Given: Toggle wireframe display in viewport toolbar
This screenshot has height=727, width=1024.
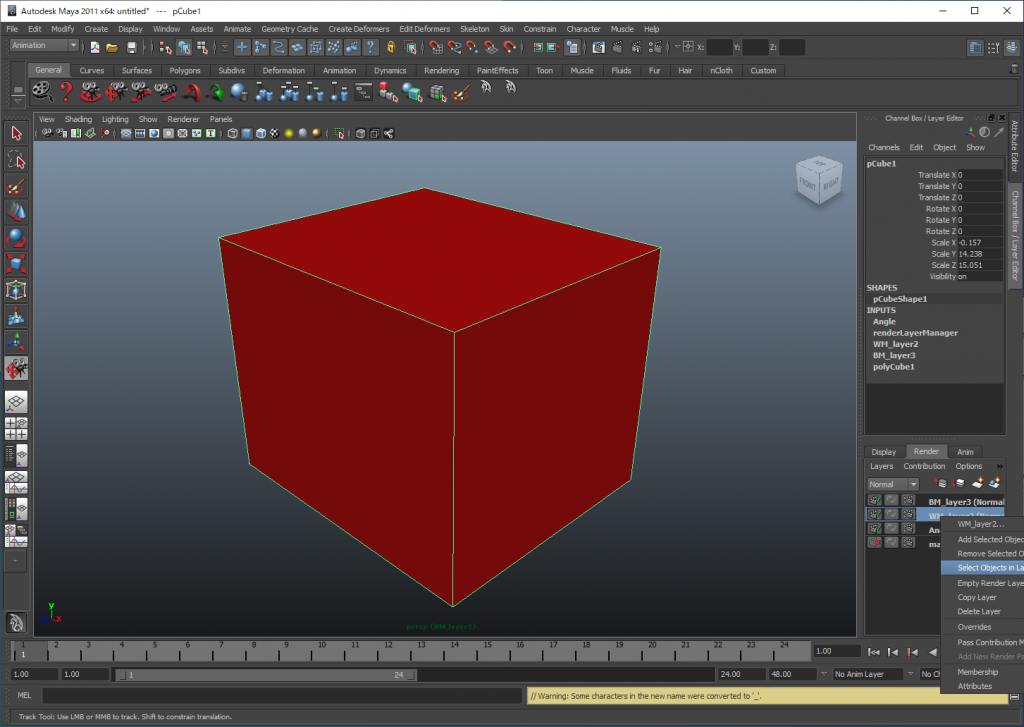Looking at the screenshot, I should pos(232,134).
